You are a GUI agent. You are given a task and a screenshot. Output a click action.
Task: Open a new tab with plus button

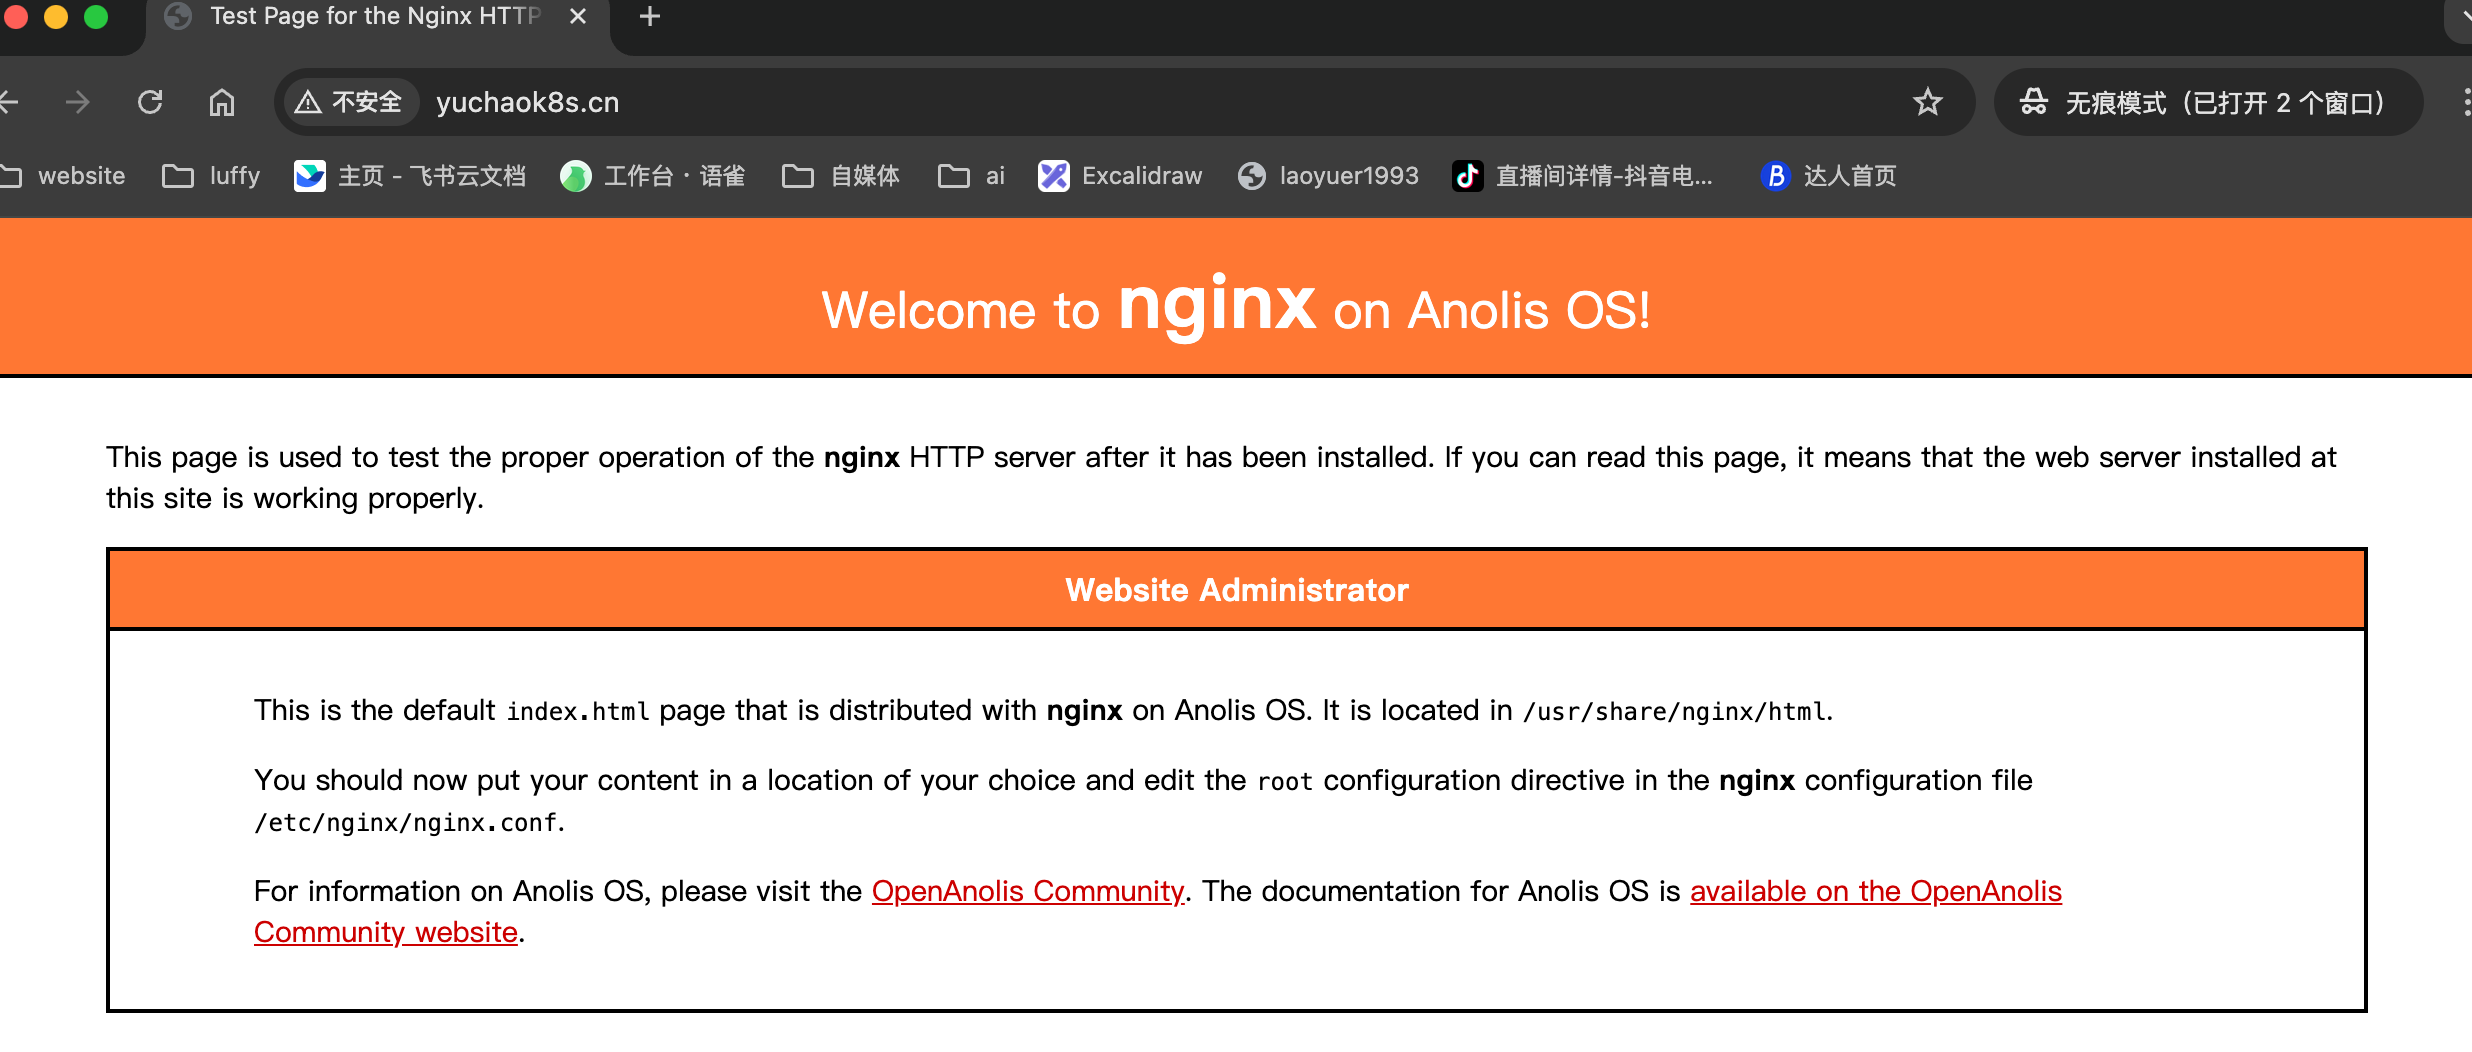(650, 17)
